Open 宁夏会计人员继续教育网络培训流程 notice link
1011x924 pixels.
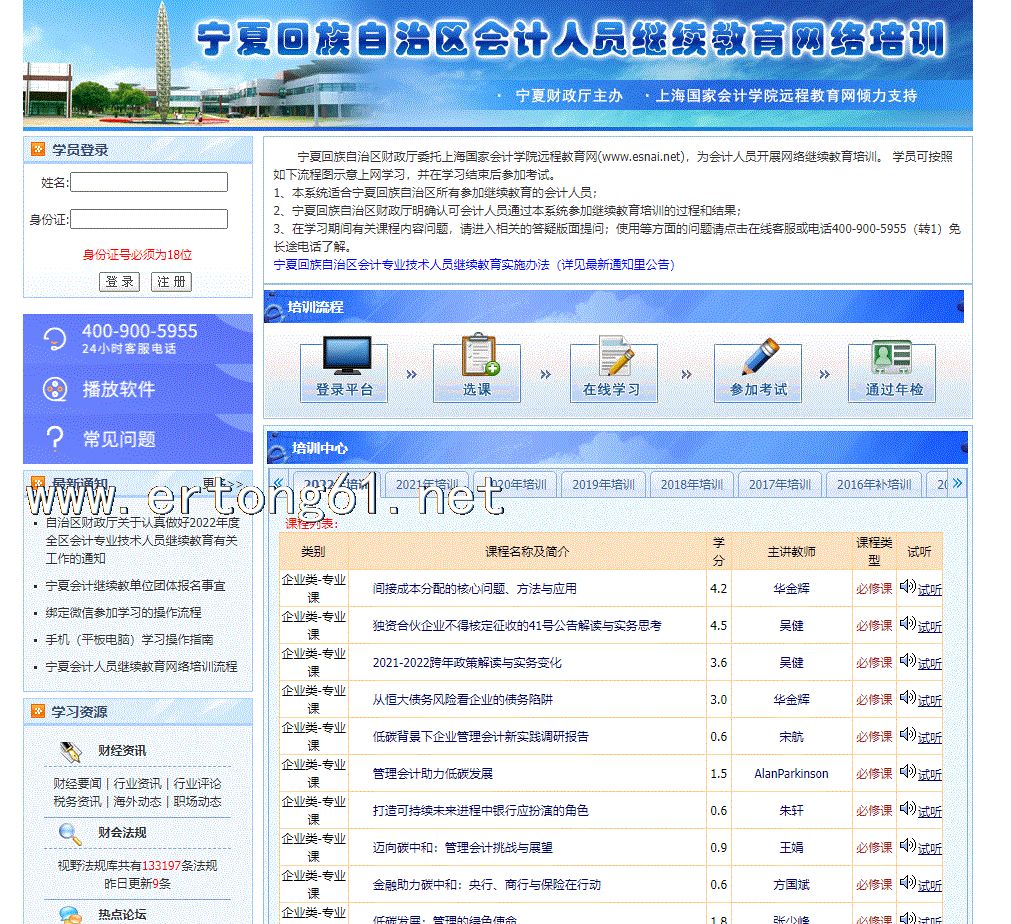[141, 666]
